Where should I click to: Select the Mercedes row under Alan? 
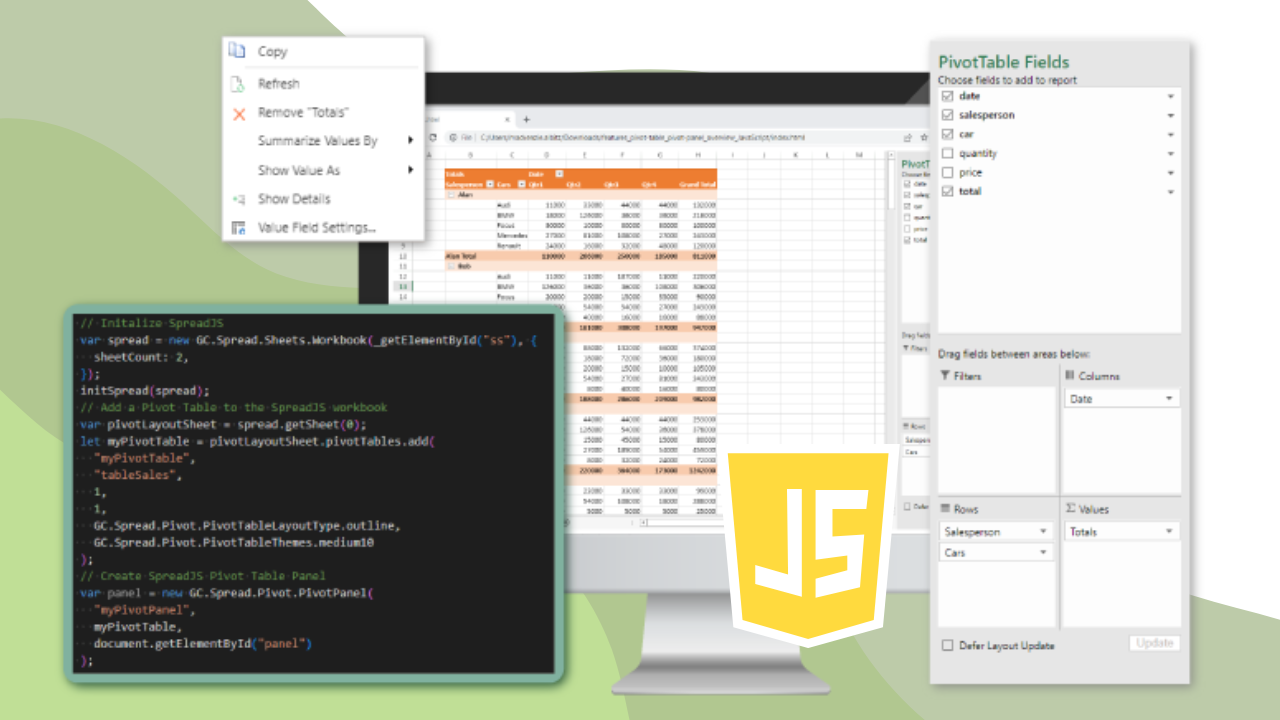coord(512,235)
